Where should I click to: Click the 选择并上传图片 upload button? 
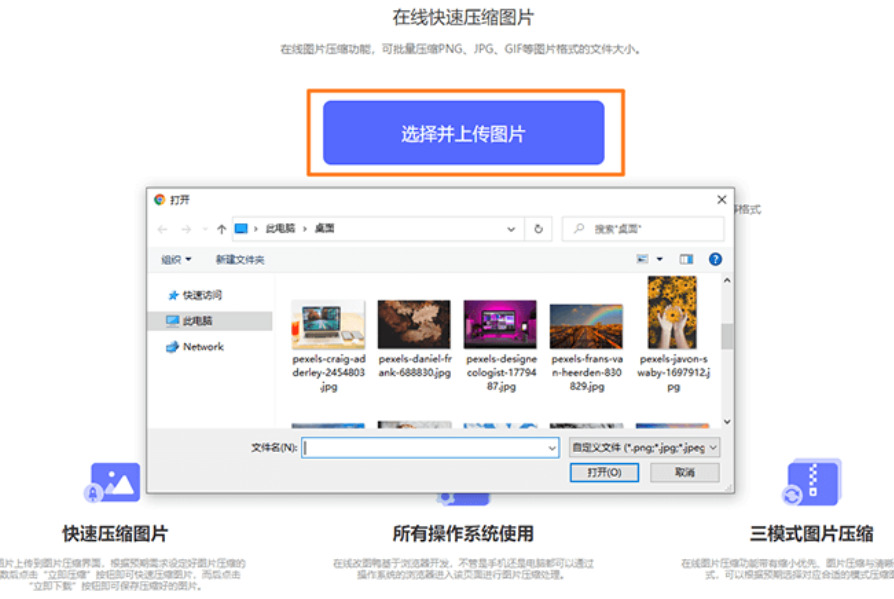pyautogui.click(x=463, y=133)
